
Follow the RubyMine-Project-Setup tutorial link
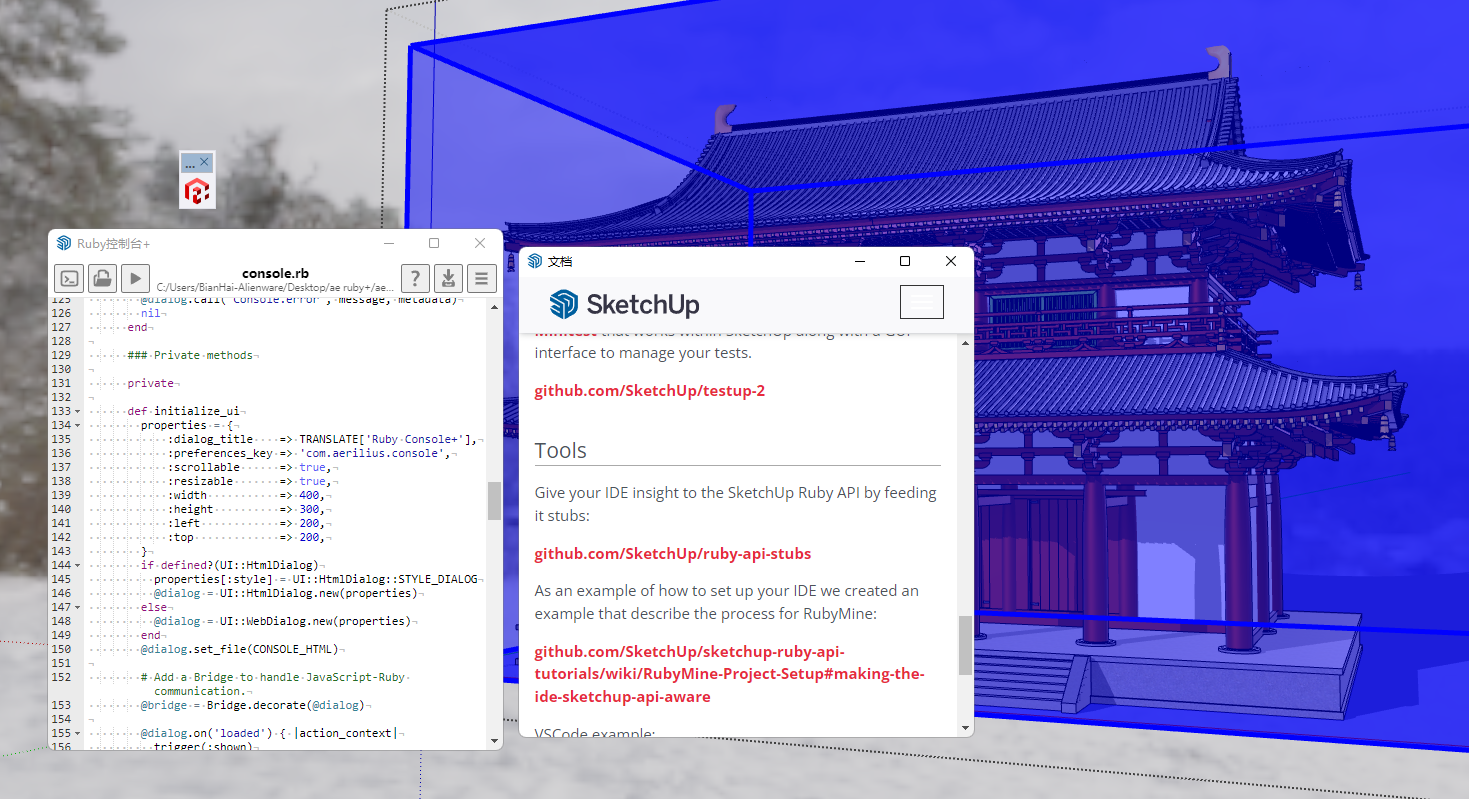[x=728, y=674]
